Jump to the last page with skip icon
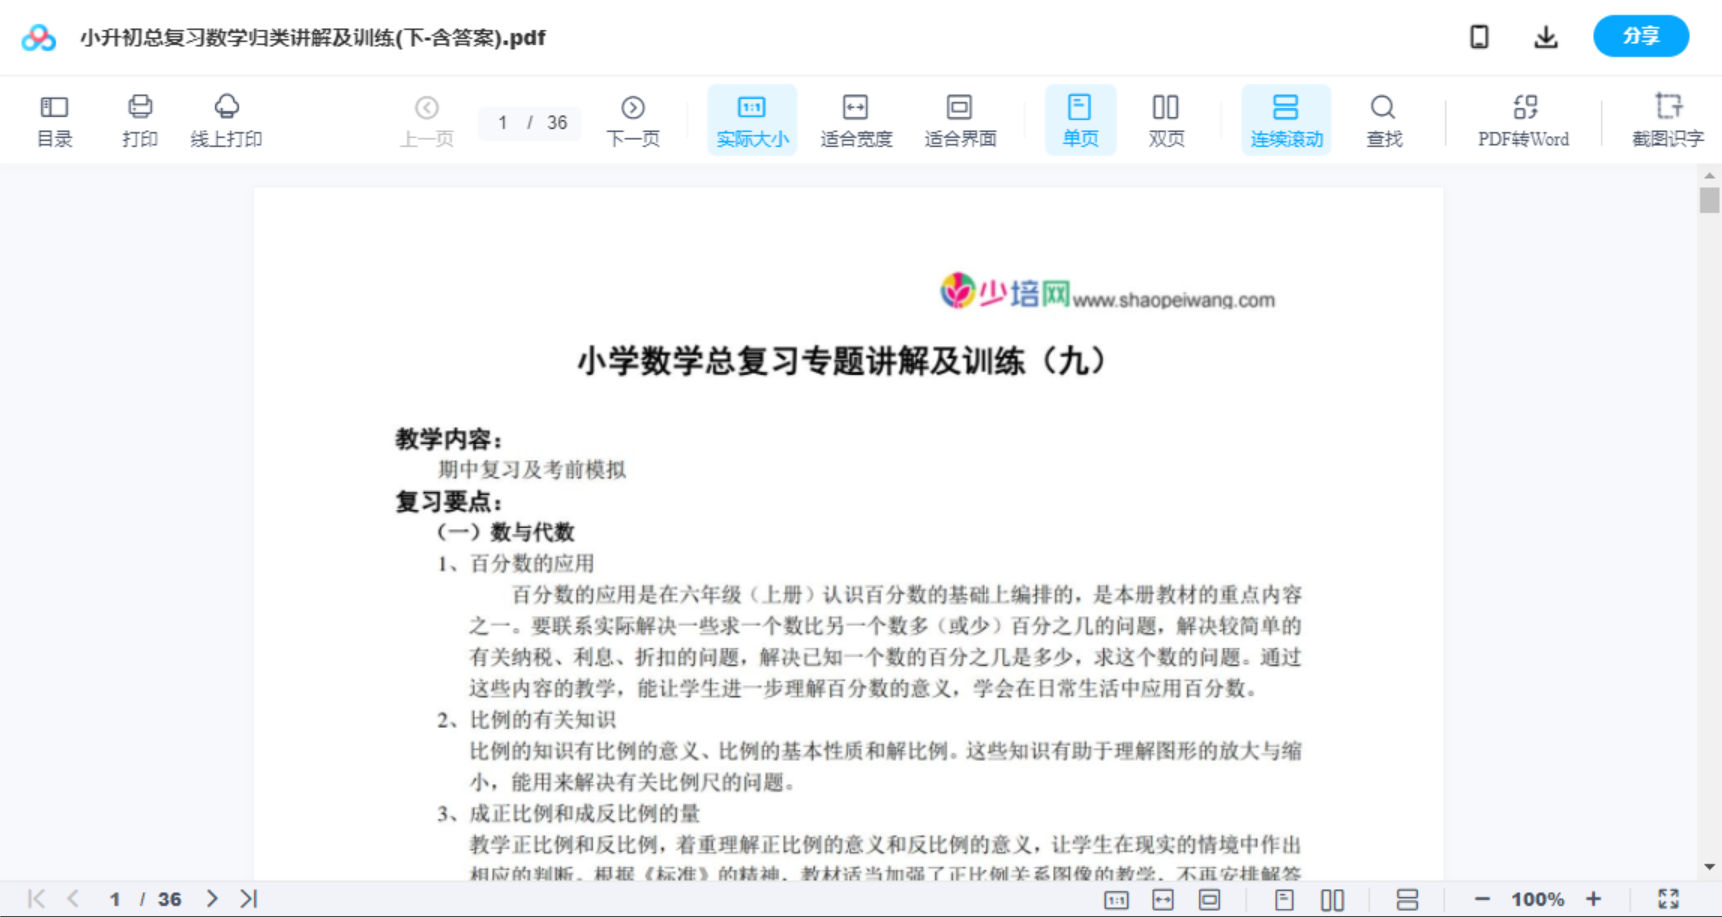The width and height of the screenshot is (1722, 917). tap(247, 898)
